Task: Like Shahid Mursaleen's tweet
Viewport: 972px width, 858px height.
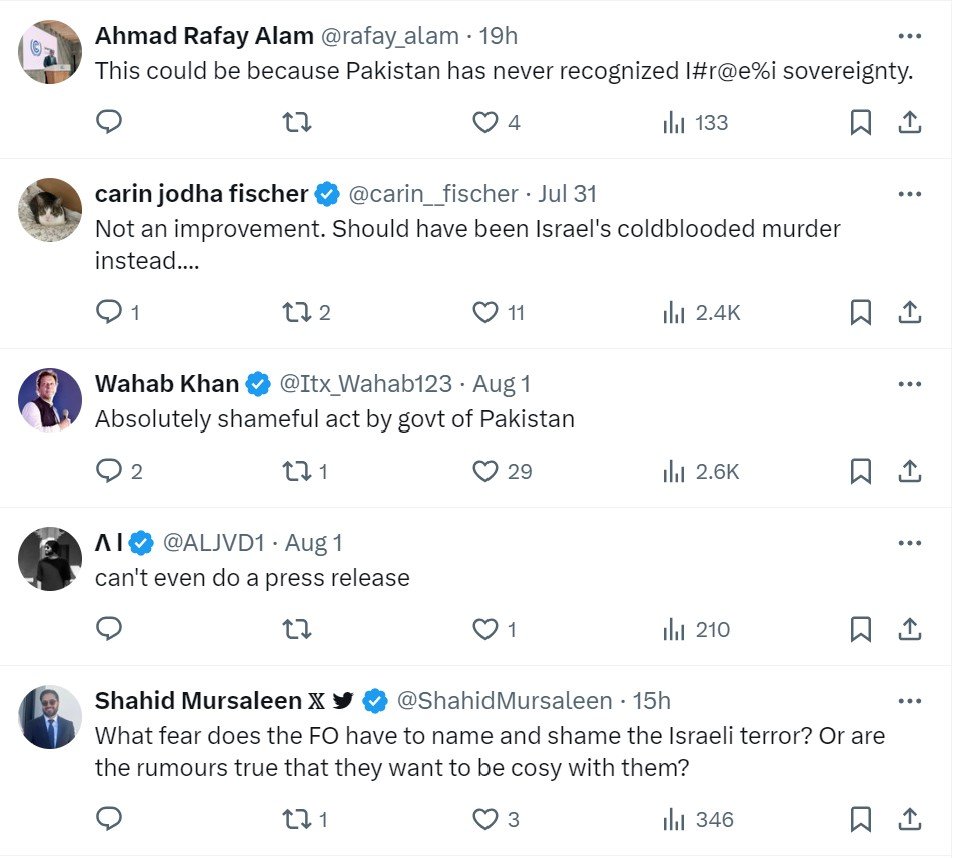Action: click(486, 820)
